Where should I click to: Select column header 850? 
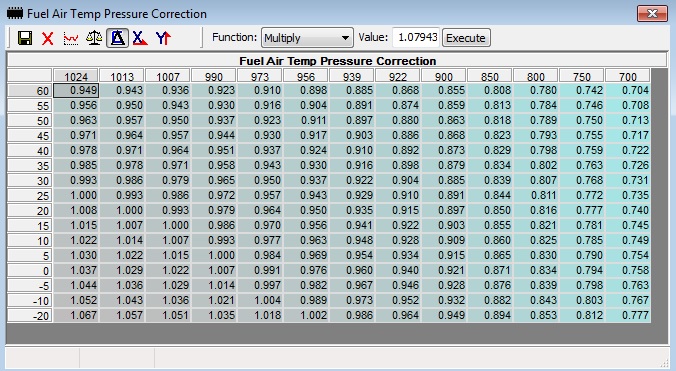(x=490, y=76)
